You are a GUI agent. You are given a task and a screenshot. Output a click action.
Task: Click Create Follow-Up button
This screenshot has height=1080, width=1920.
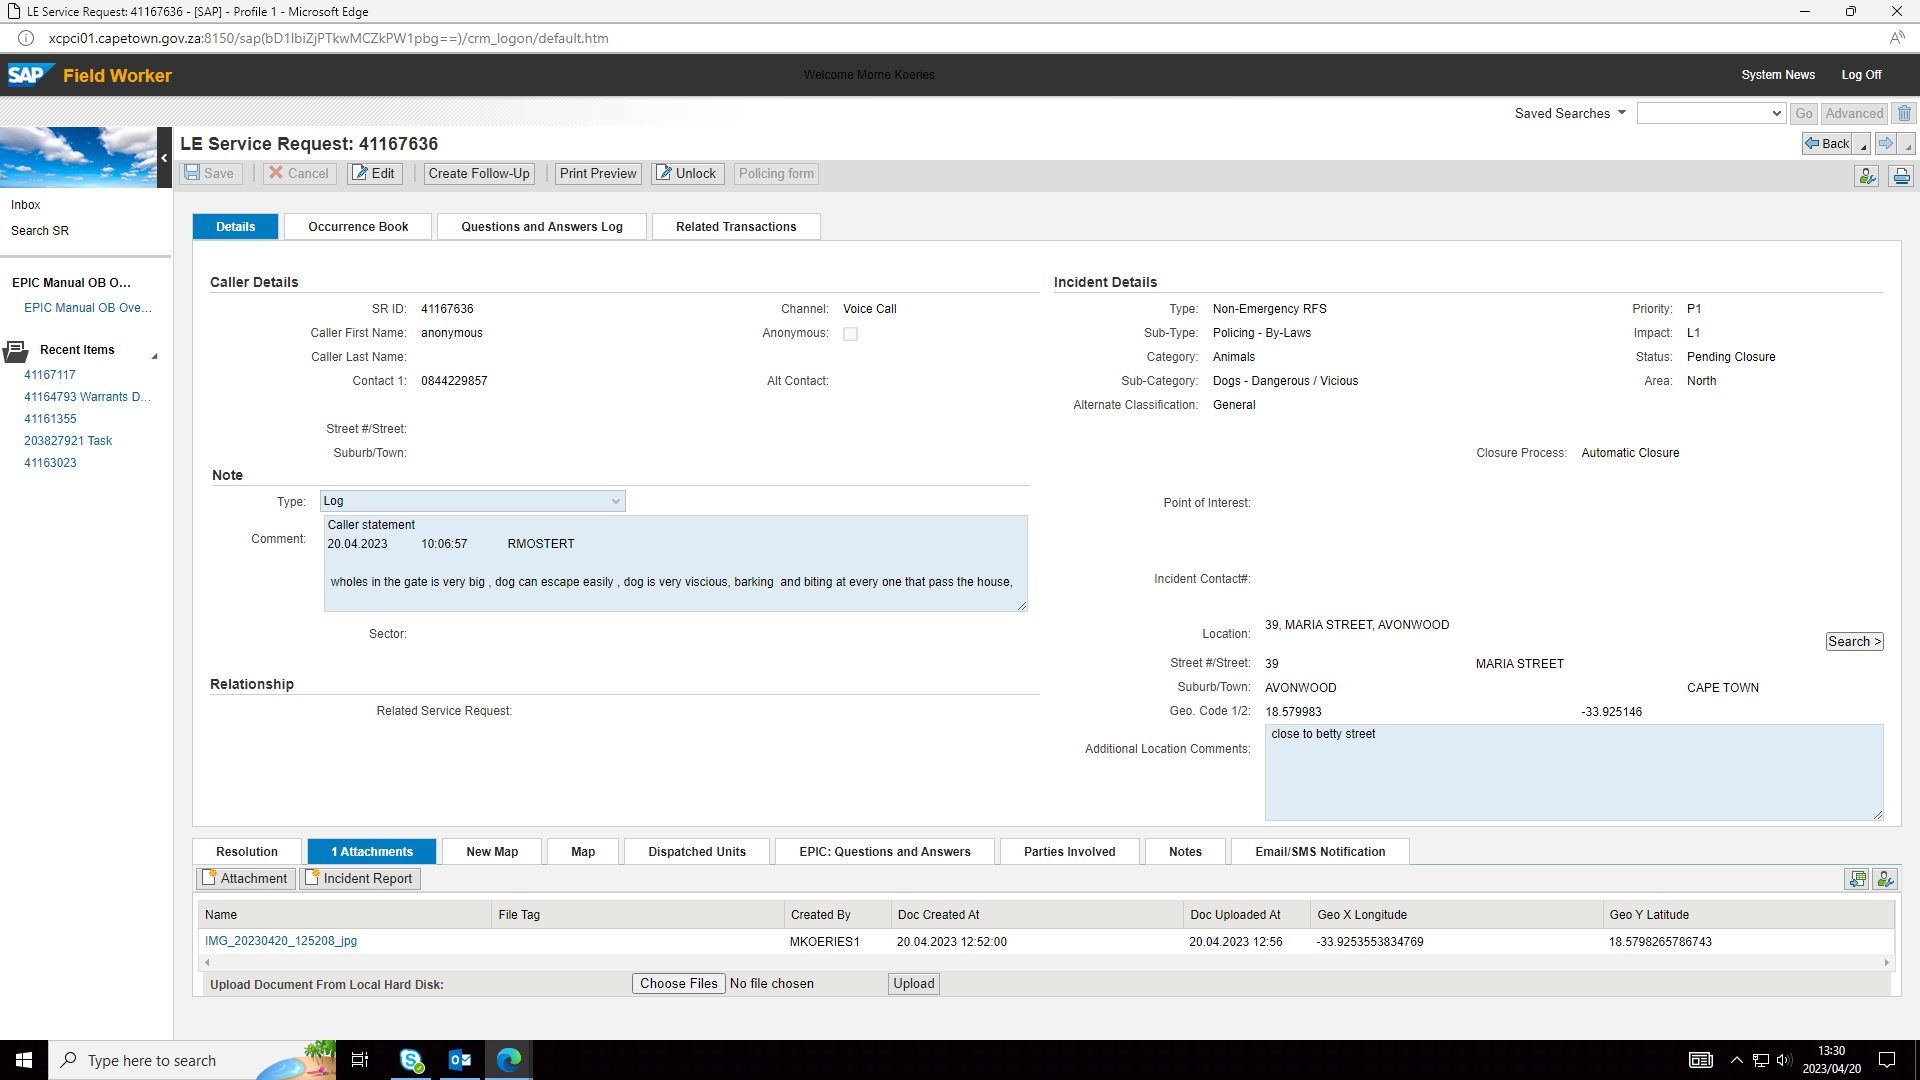(479, 173)
